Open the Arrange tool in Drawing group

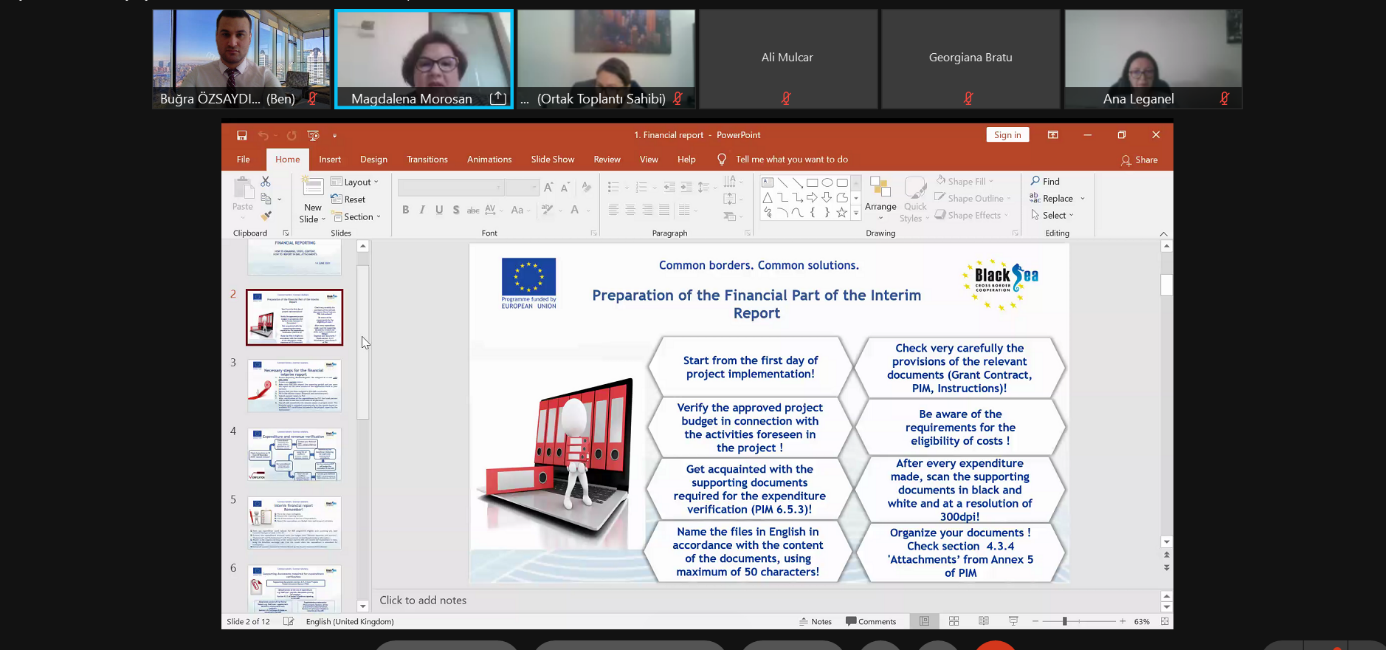point(880,194)
